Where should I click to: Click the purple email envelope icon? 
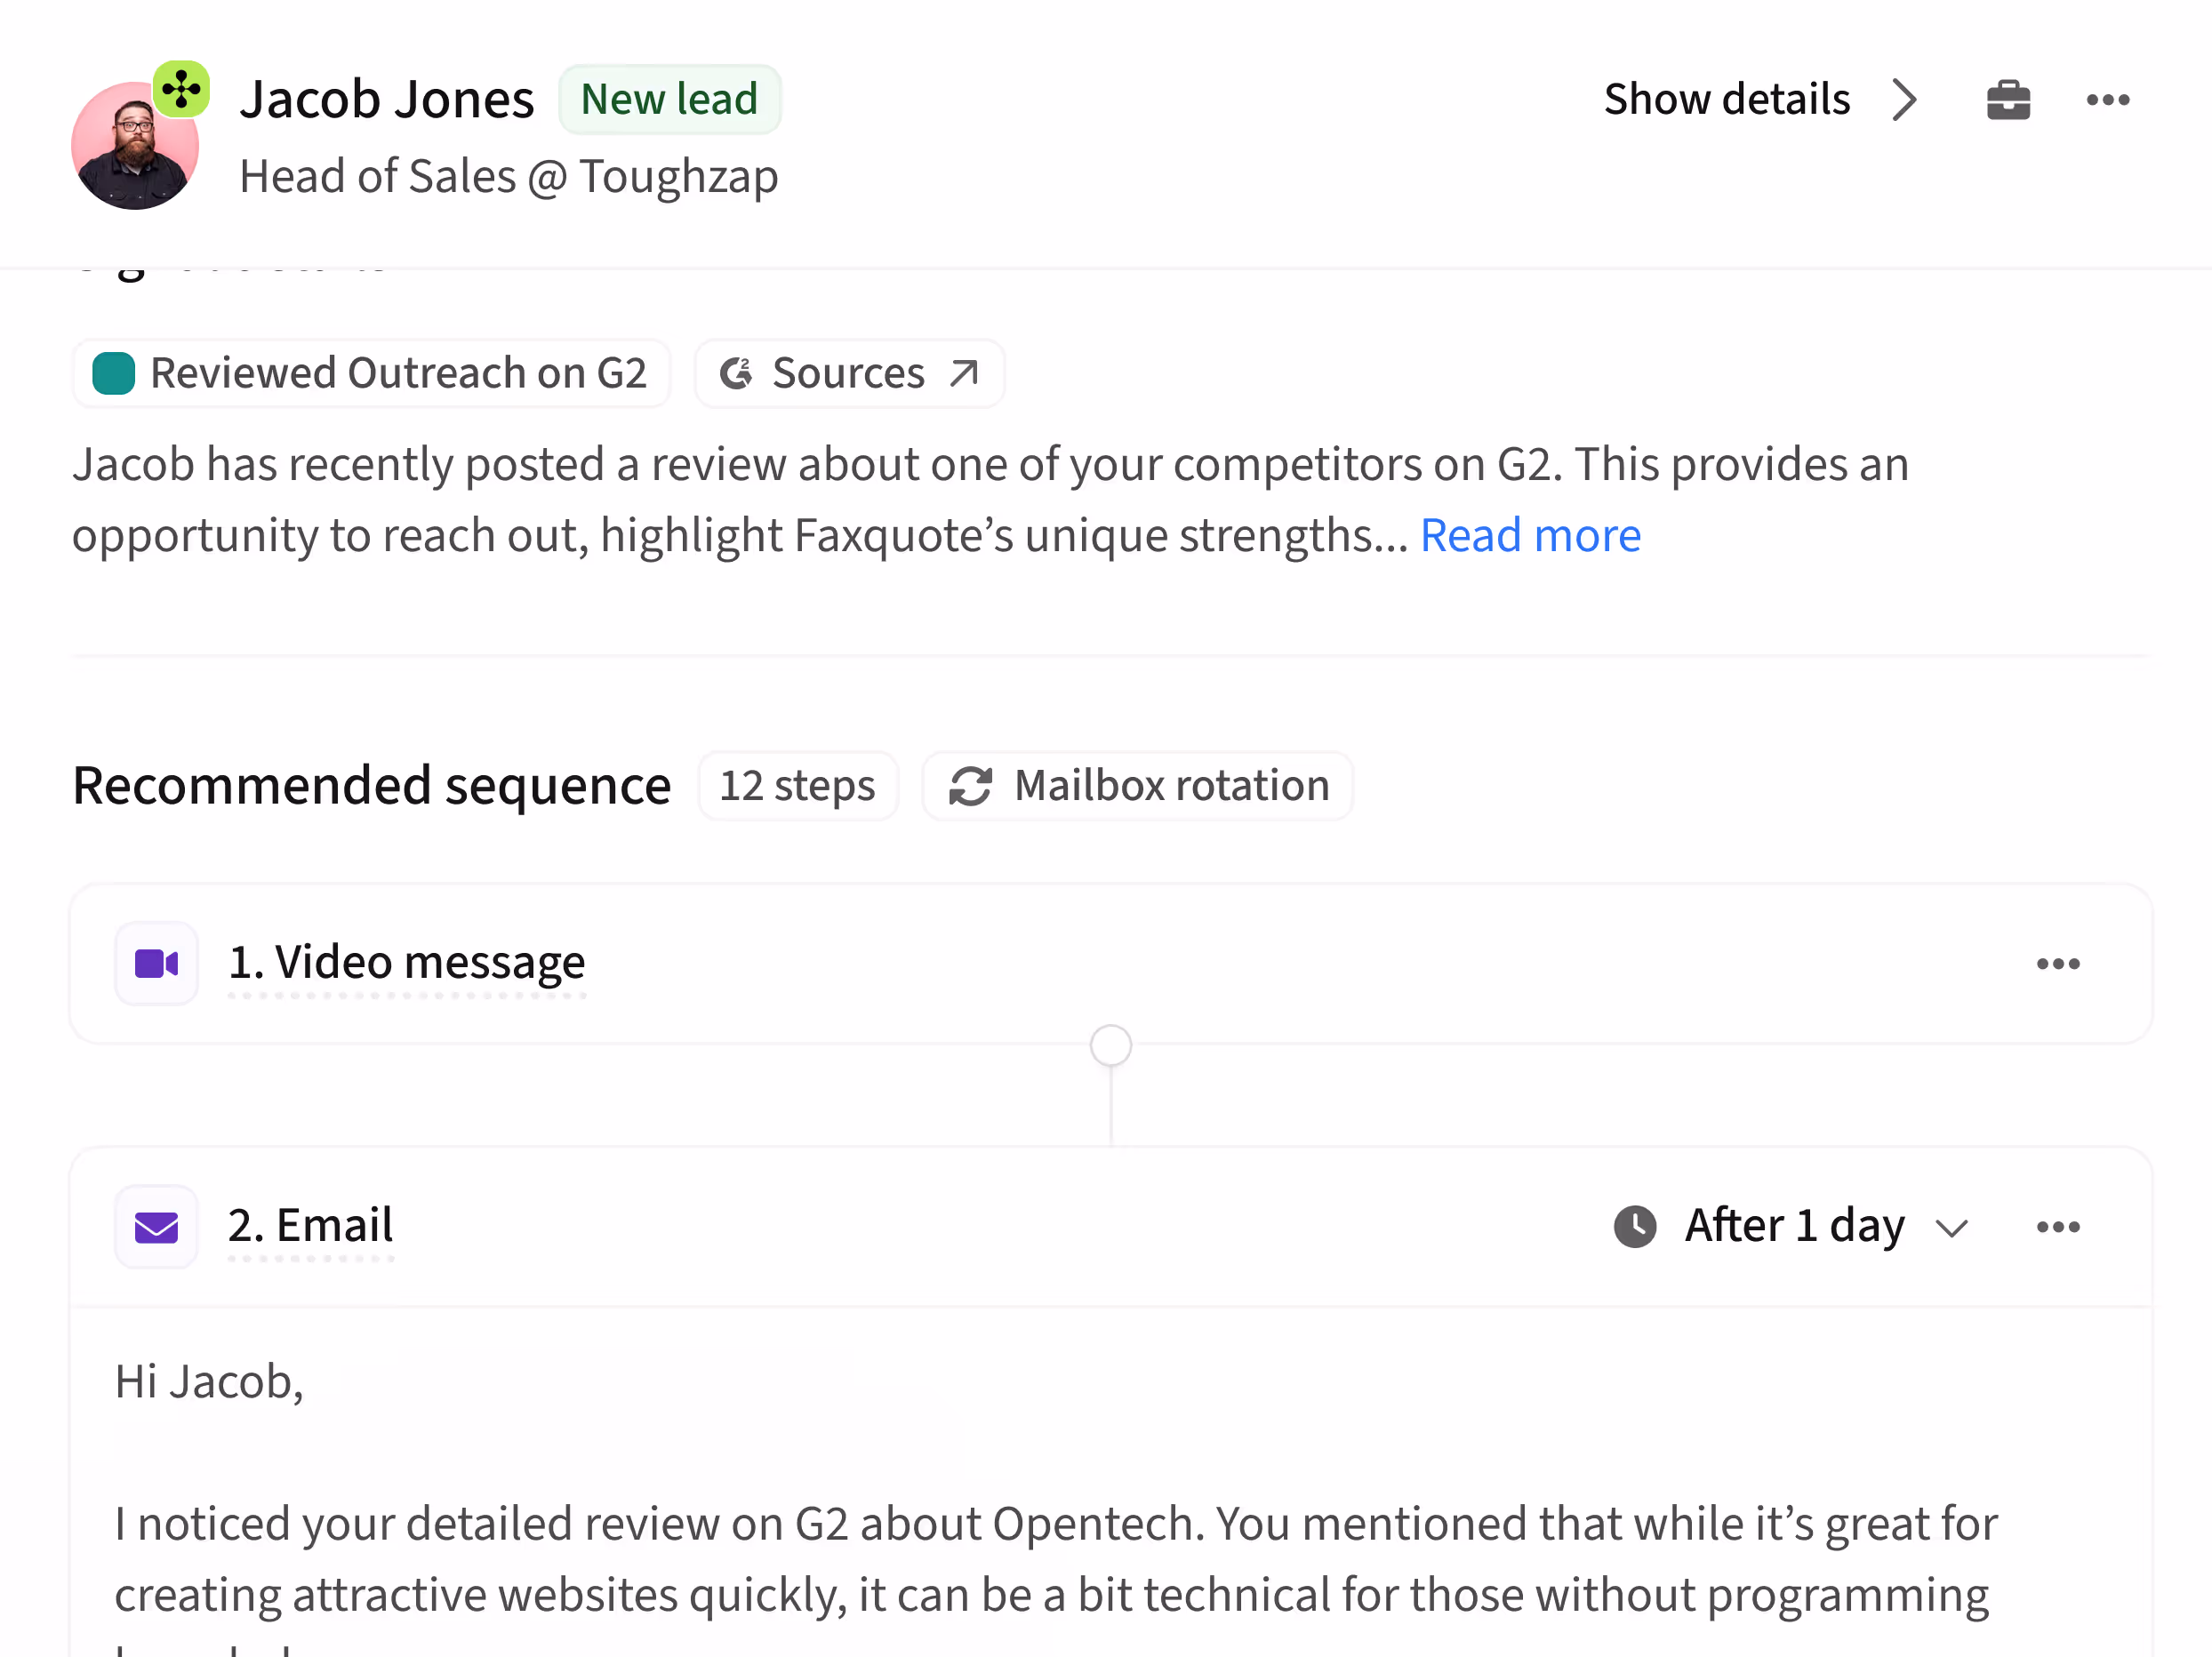(157, 1226)
